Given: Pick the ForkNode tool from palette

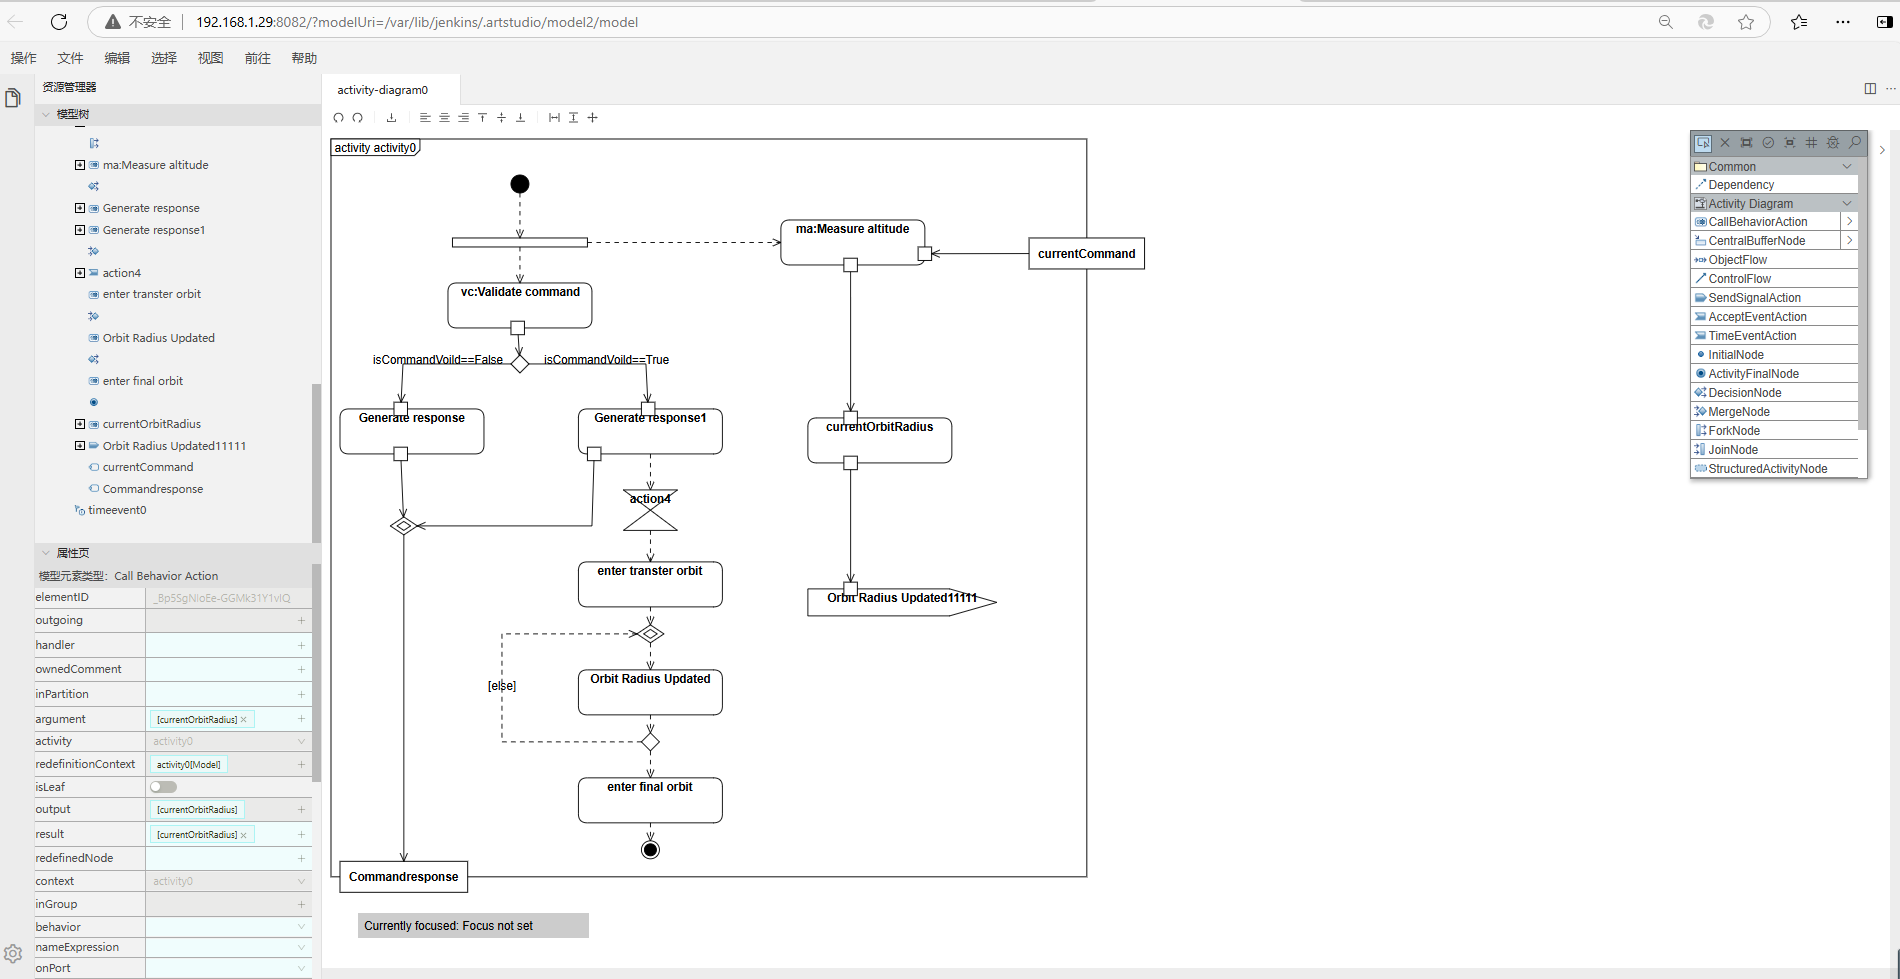Looking at the screenshot, I should coord(1733,431).
